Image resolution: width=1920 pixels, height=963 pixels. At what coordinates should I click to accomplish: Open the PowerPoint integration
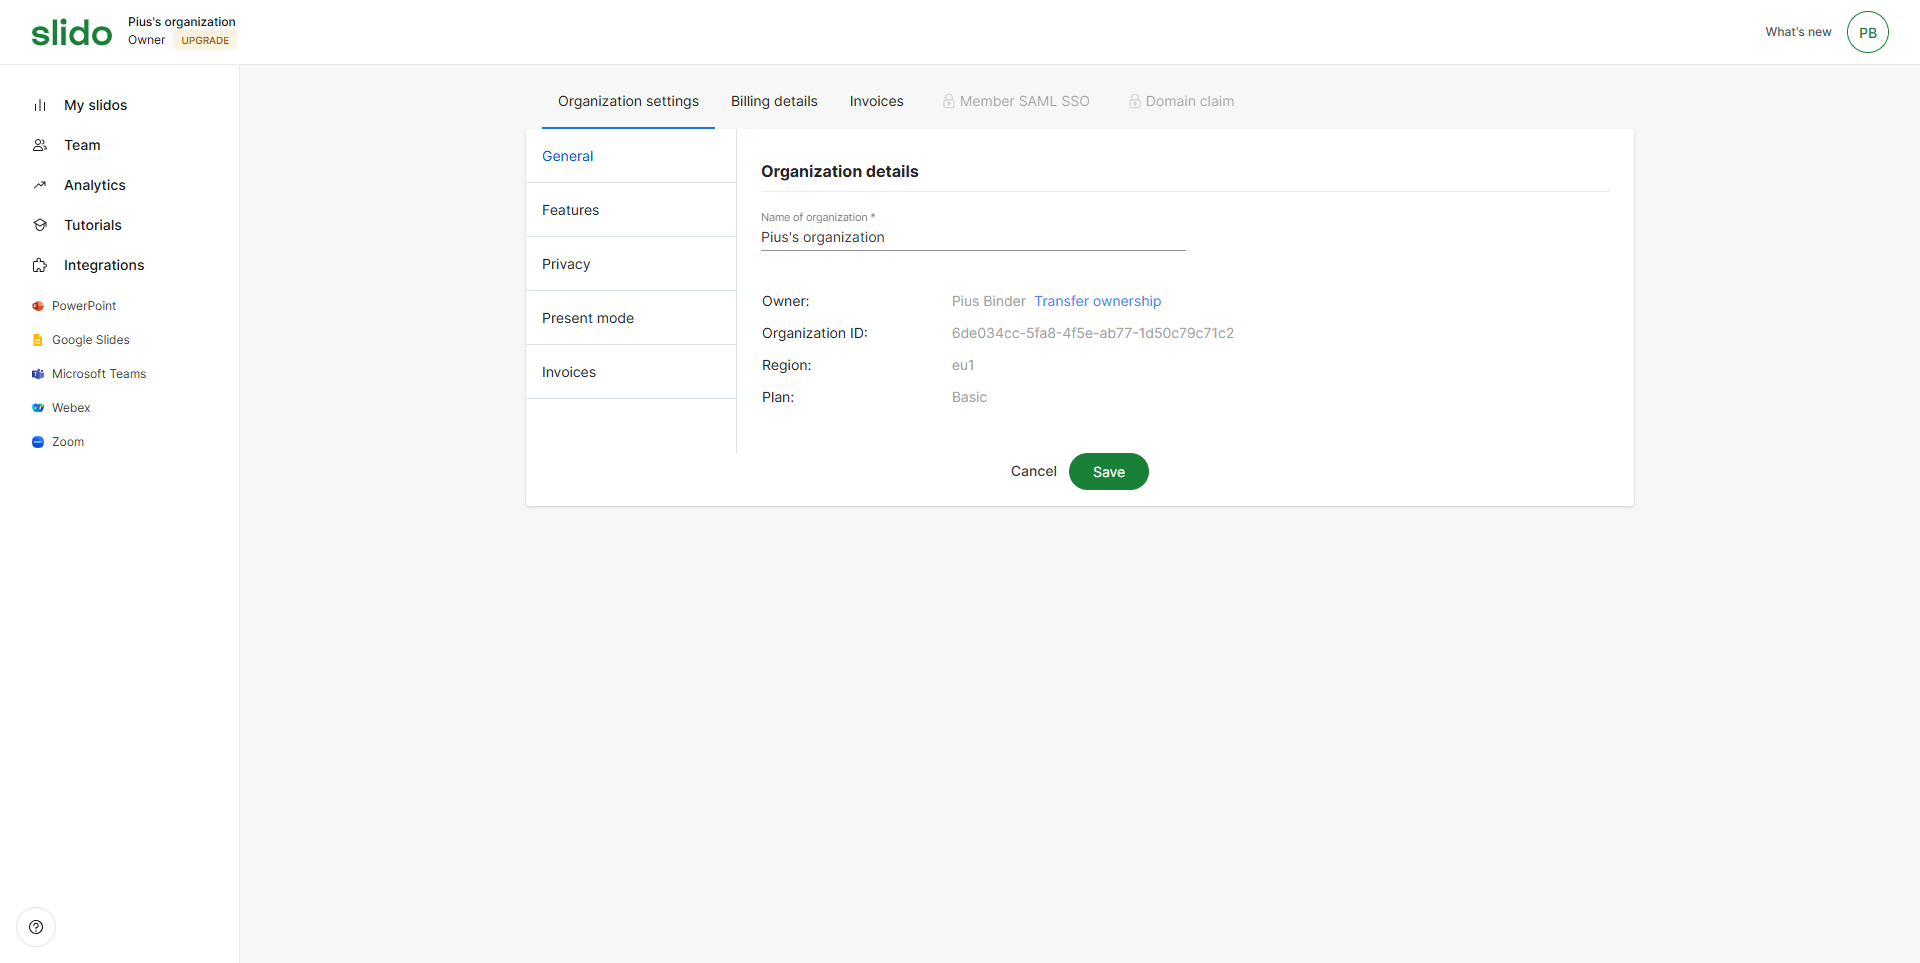point(84,306)
